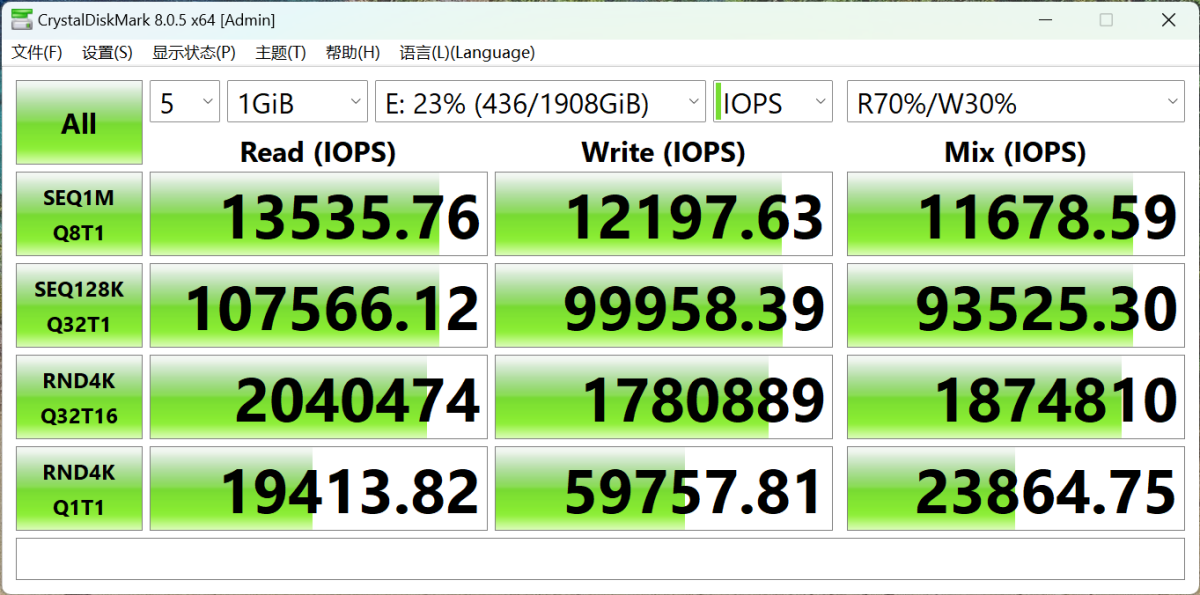This screenshot has width=1200, height=595.
Task: Click the Write (IOPS) column header
Action: point(663,152)
